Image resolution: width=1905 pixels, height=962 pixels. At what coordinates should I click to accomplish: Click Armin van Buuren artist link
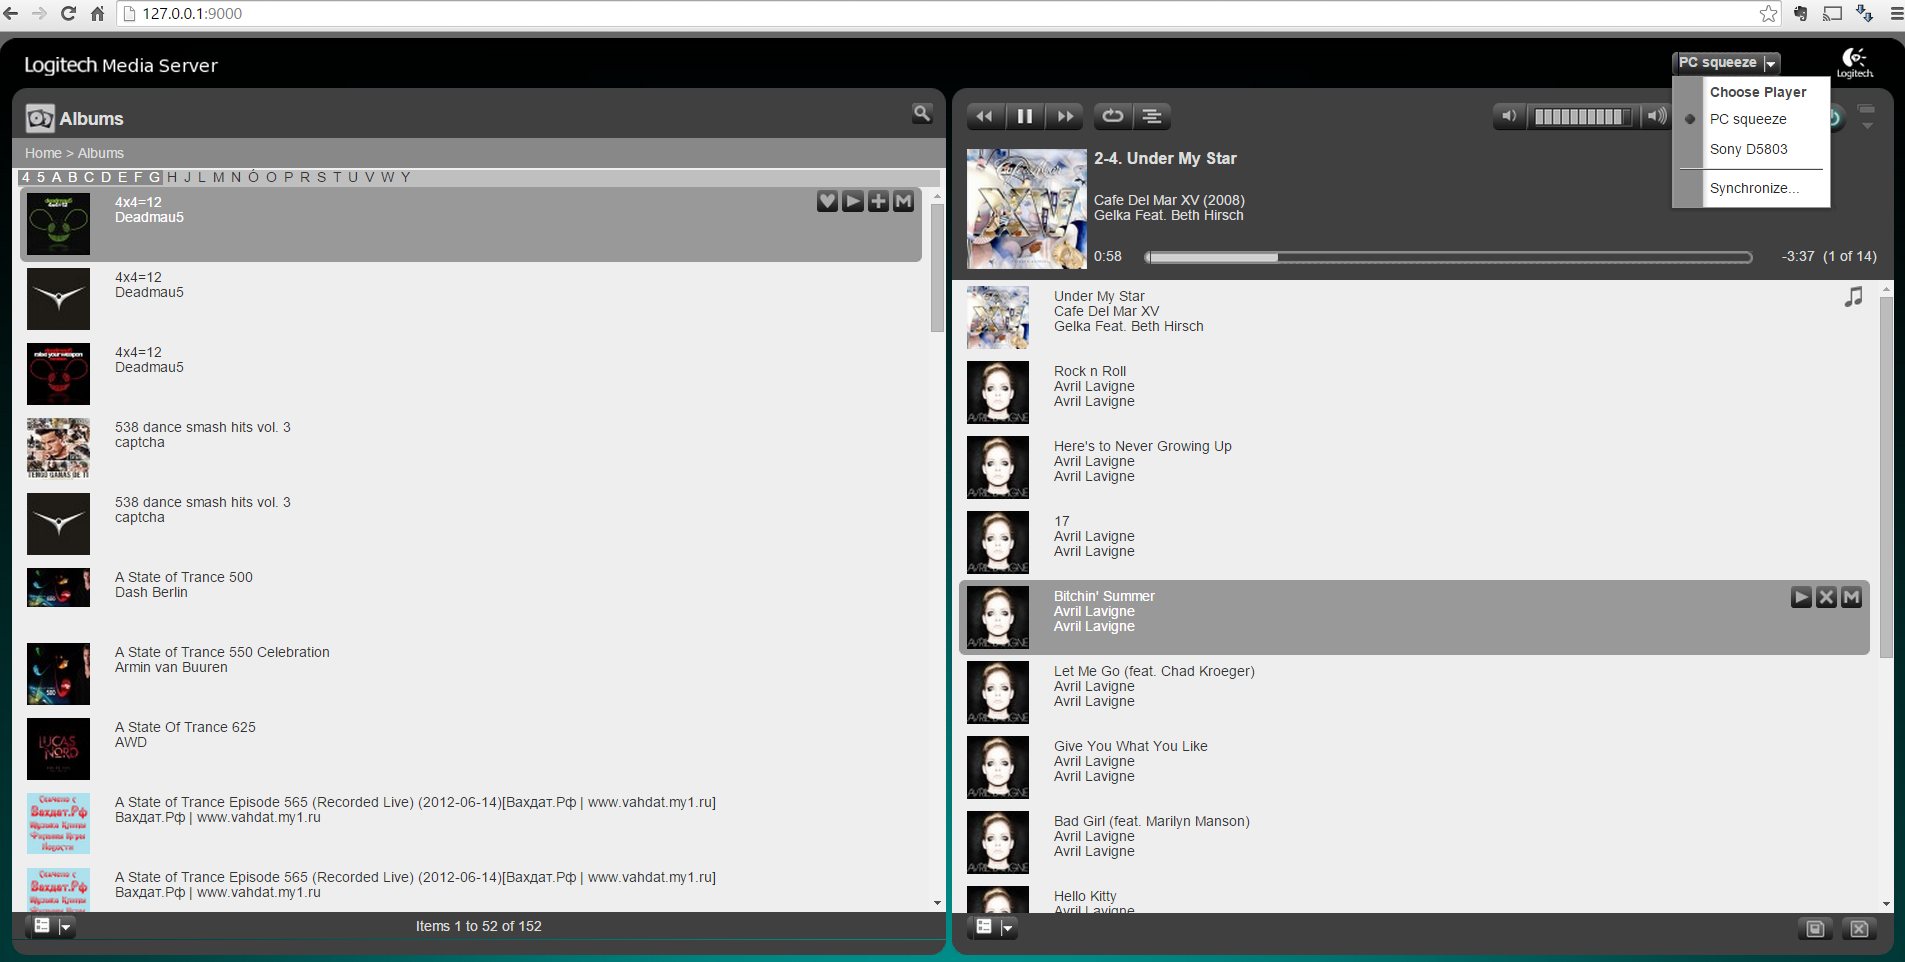[x=171, y=667]
